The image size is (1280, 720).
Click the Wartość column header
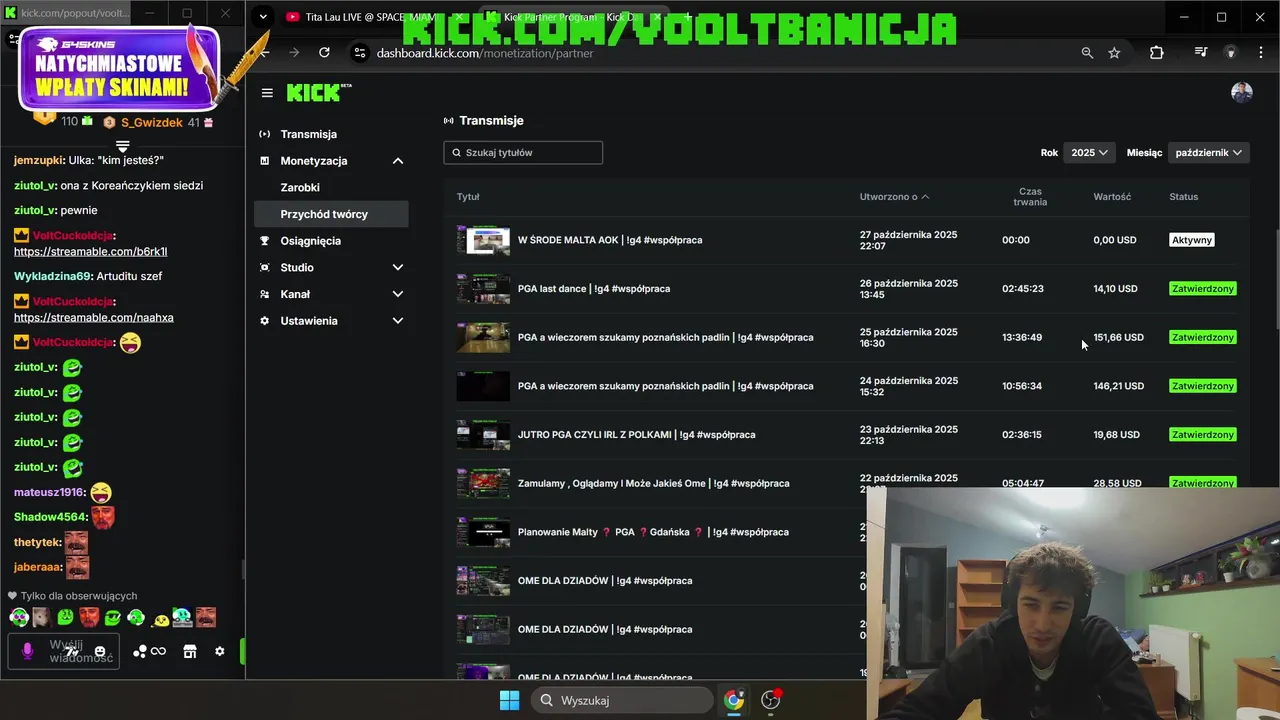(x=1112, y=197)
